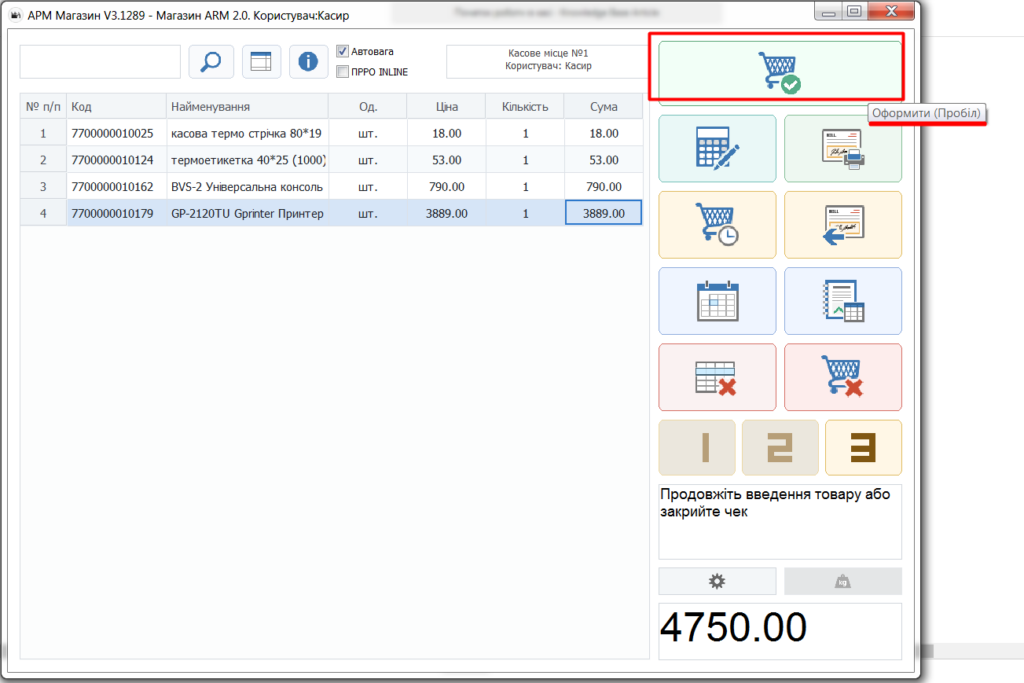Select row GP-2120TU Gprinter Принтер
The image size is (1024, 683).
(x=331, y=214)
